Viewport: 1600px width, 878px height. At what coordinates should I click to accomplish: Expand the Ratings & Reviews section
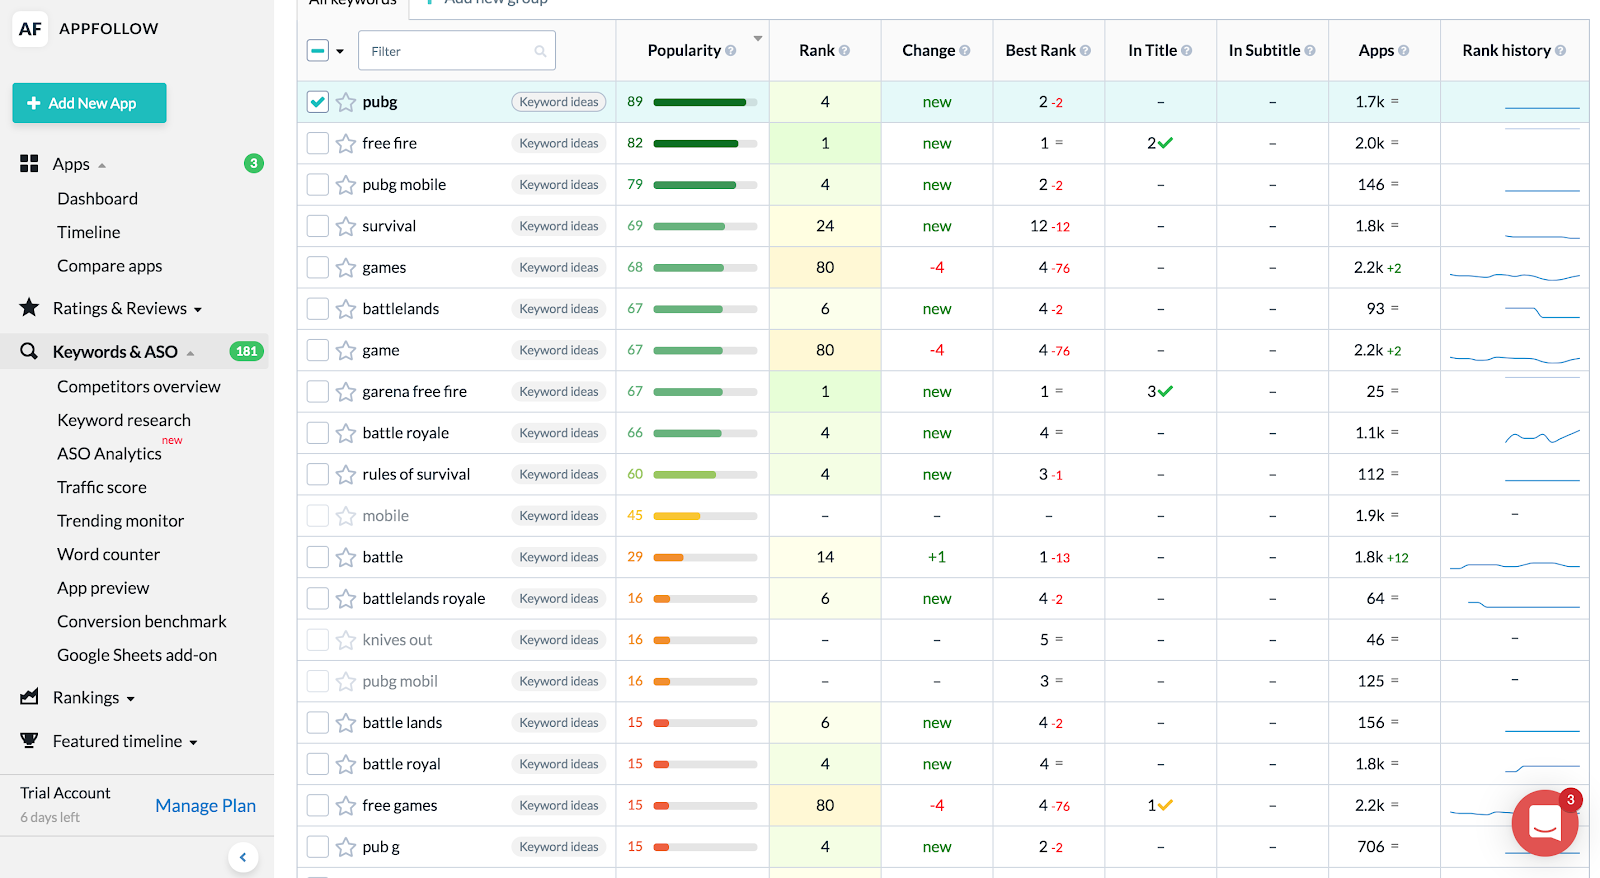[198, 310]
